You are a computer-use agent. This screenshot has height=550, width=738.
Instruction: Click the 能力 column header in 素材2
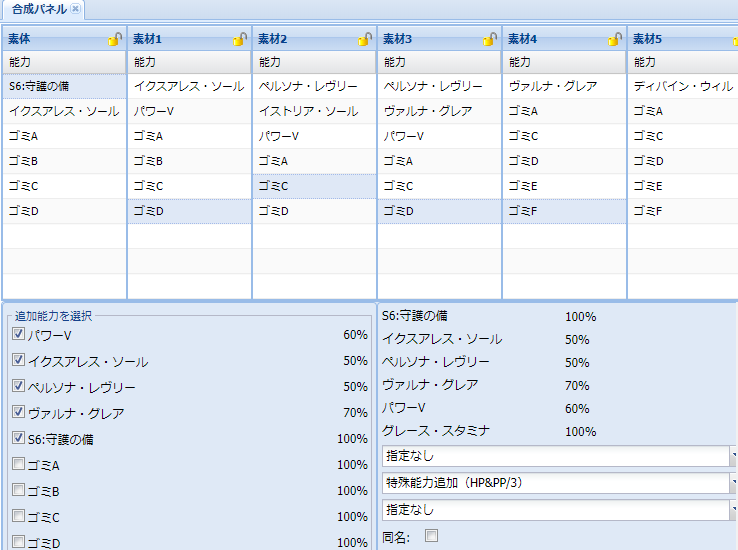(314, 62)
